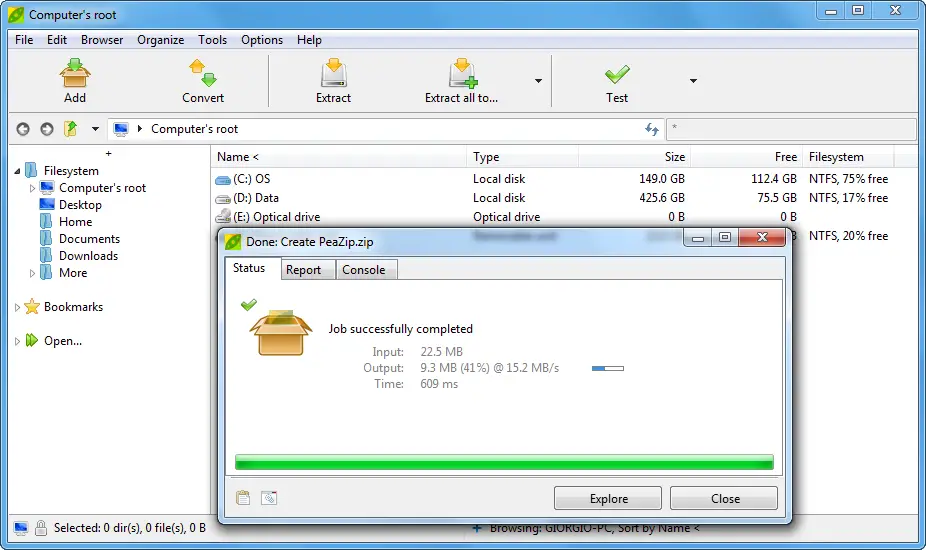Click the Extract all to... icon

pyautogui.click(x=462, y=73)
